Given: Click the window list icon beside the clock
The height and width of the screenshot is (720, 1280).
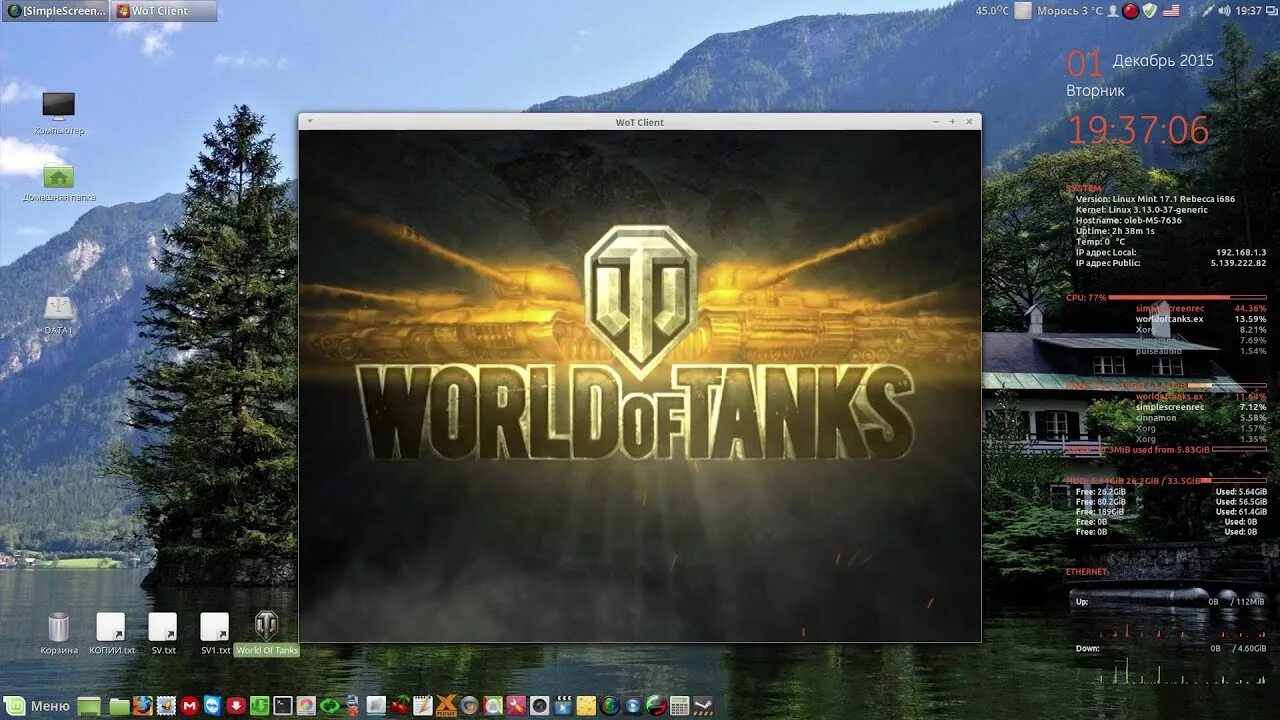Looking at the screenshot, I should coord(1271,11).
